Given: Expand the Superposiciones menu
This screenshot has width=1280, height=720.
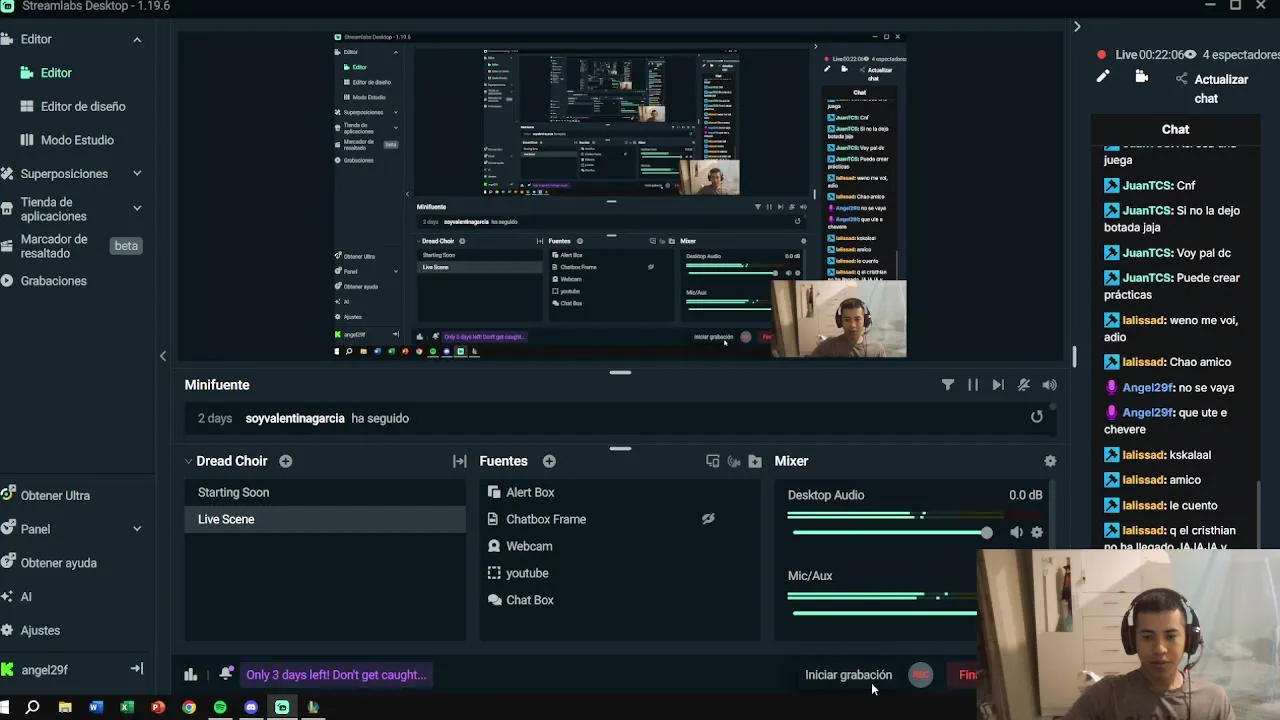Looking at the screenshot, I should point(137,173).
